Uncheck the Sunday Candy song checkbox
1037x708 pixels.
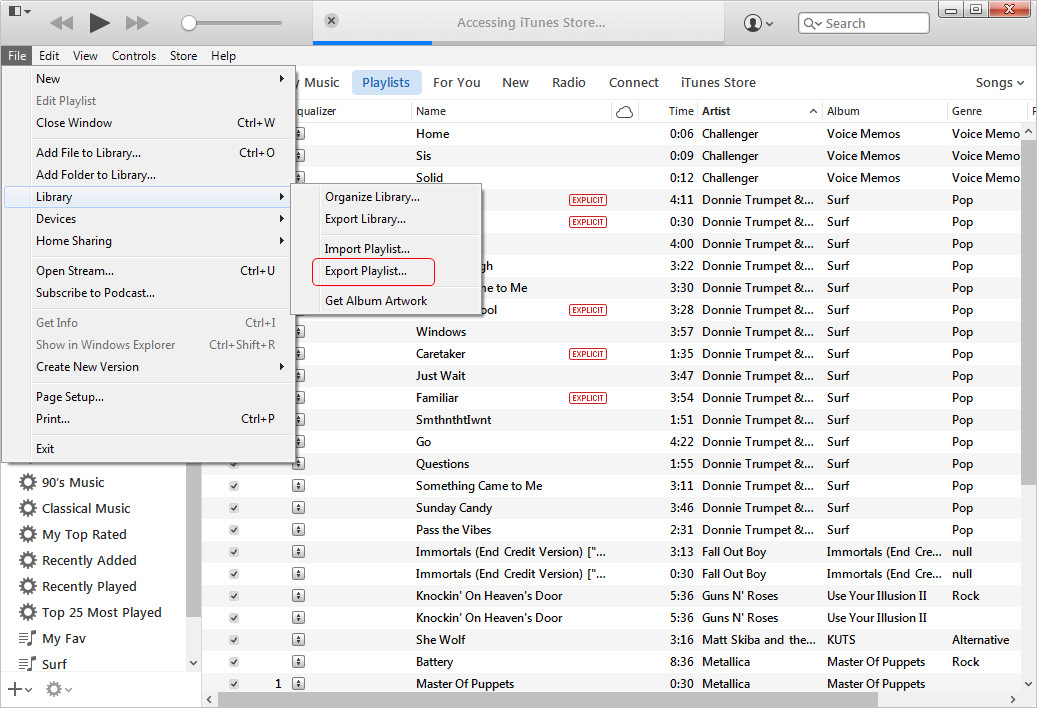tap(234, 508)
